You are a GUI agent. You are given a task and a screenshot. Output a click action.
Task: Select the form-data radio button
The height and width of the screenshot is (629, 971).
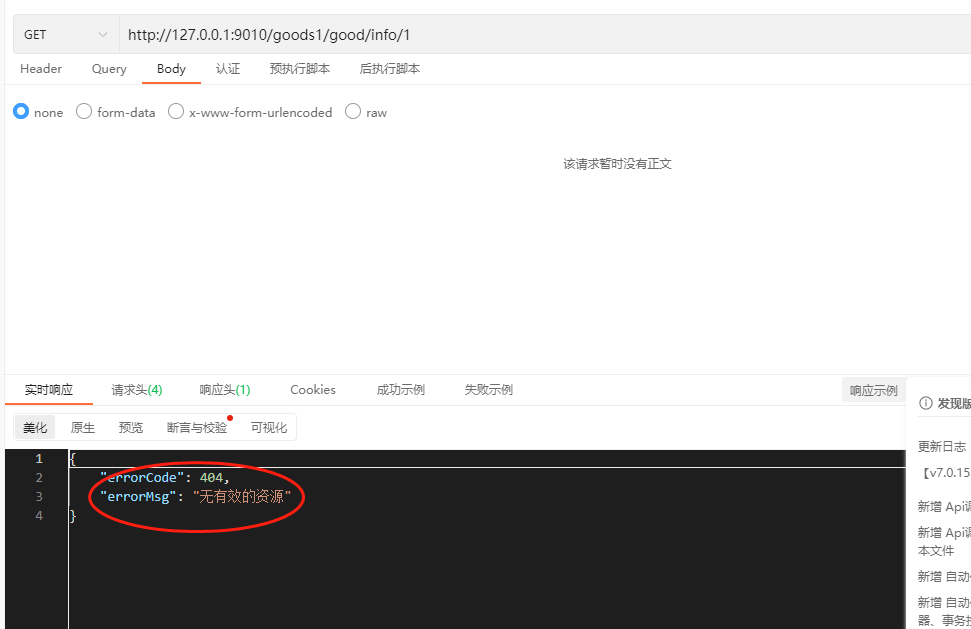tap(84, 112)
